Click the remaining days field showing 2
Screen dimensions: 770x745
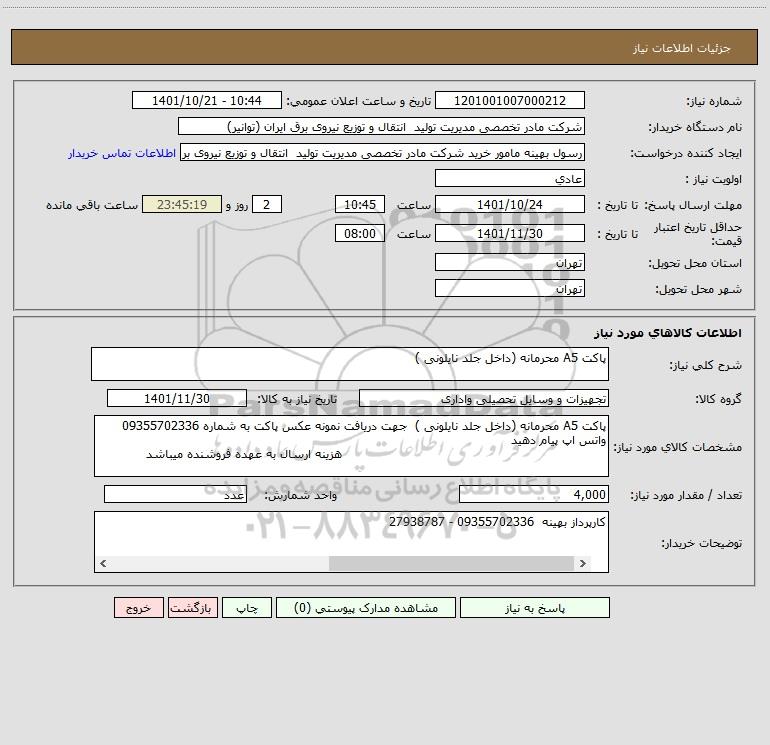click(x=267, y=204)
